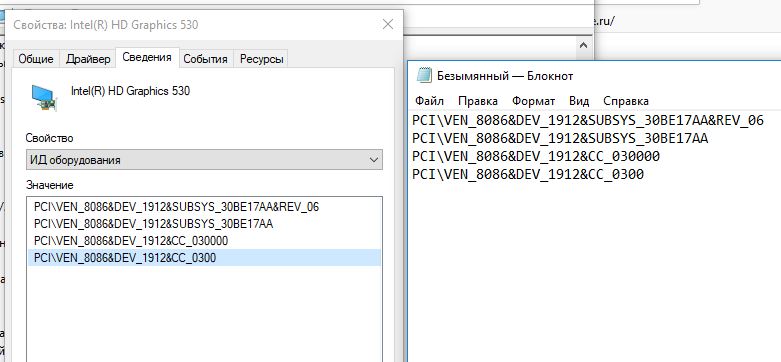Select highlighted list value ending with CC_0300
This screenshot has width=781, height=362.
204,258
